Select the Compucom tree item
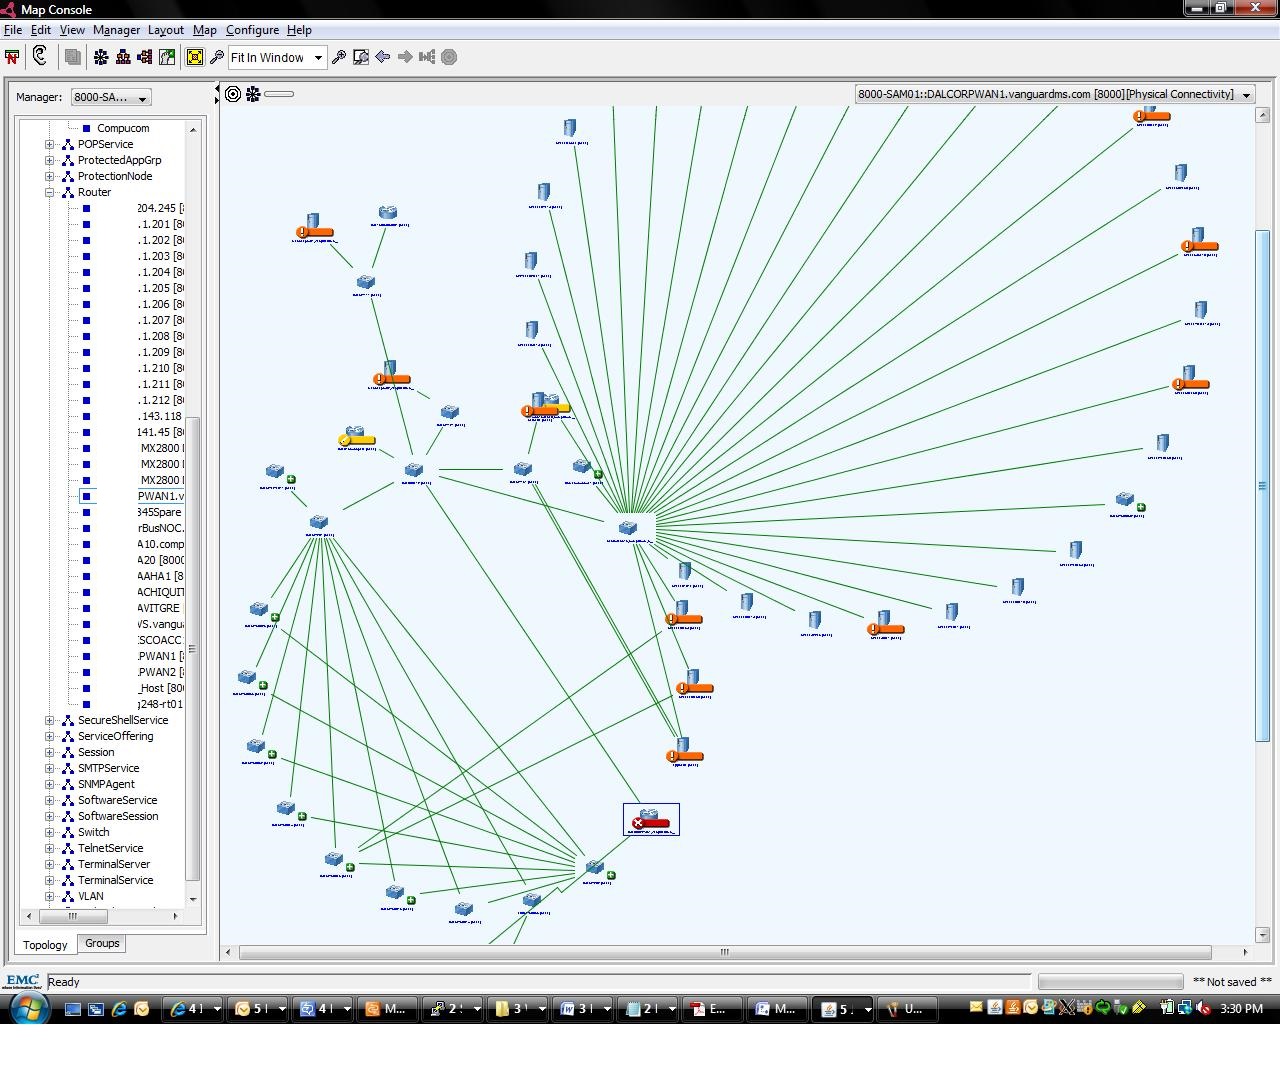 click(x=123, y=128)
